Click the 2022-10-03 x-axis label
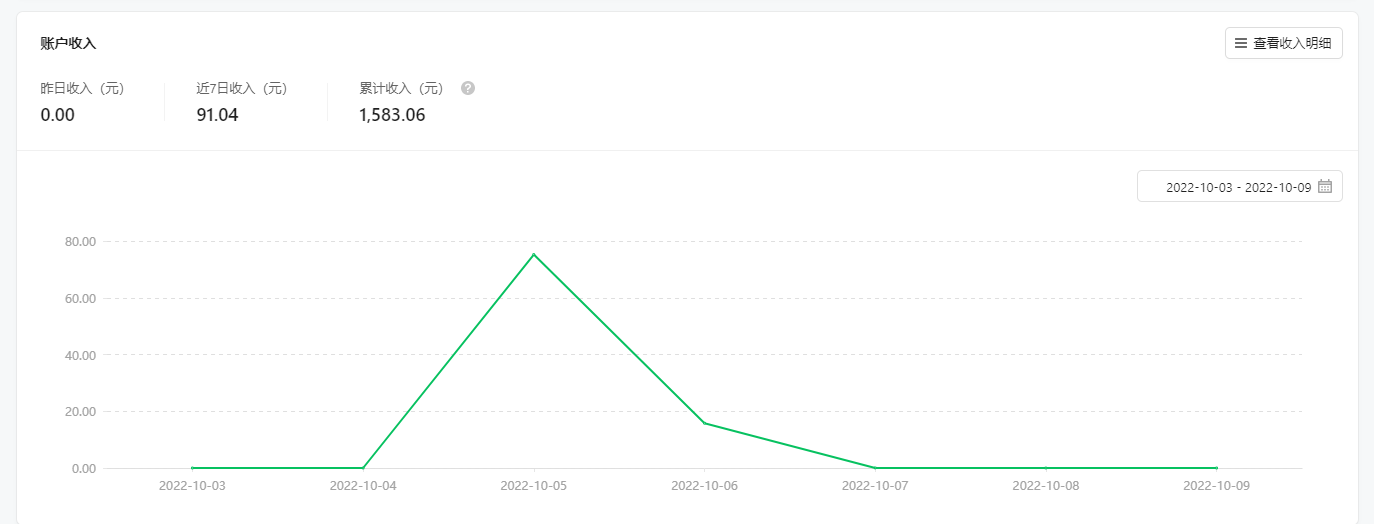 tap(192, 486)
